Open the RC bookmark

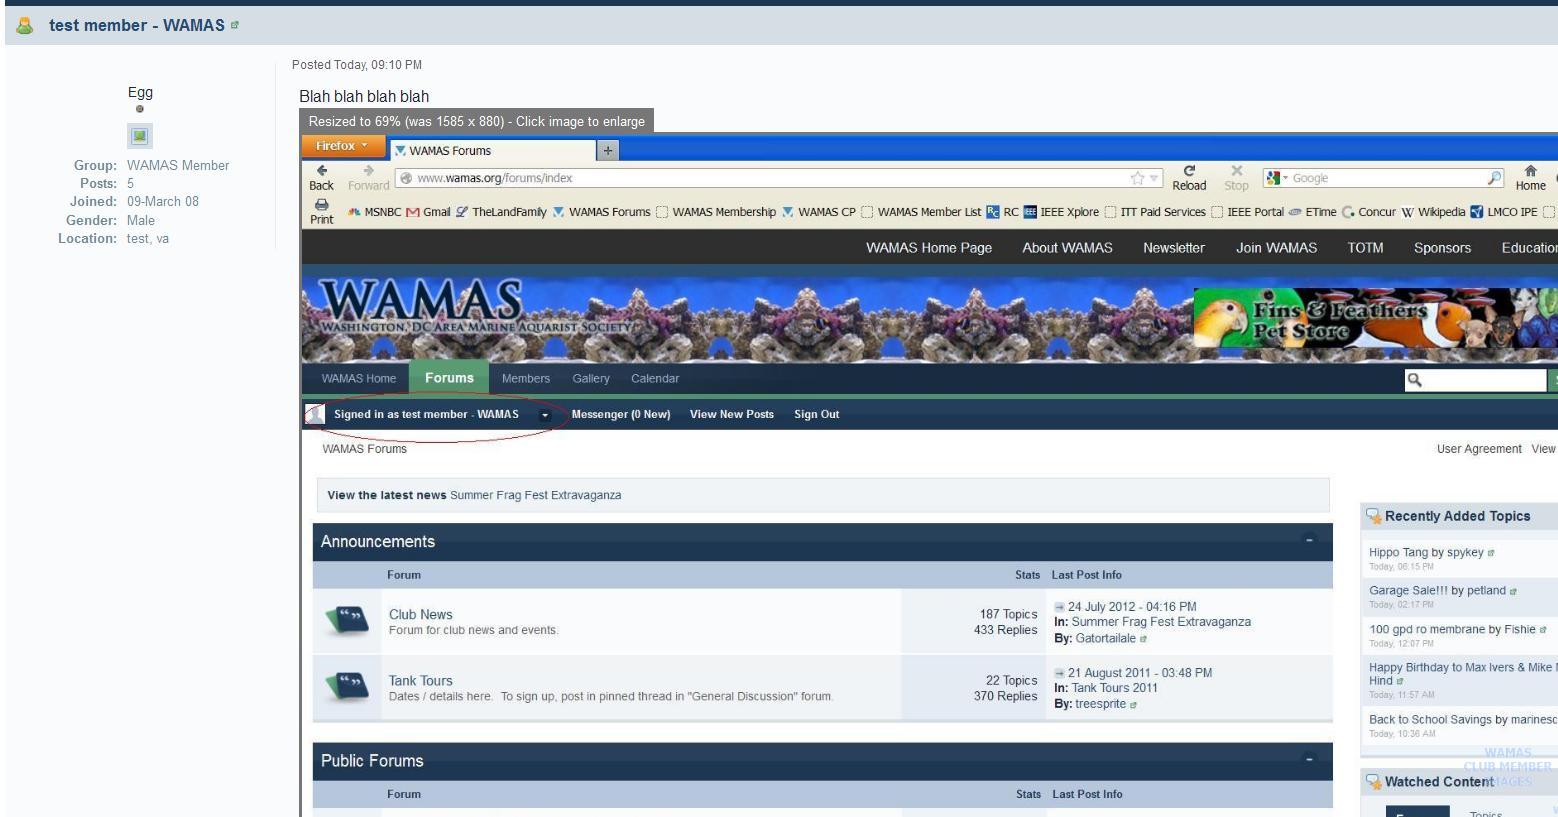click(1002, 212)
